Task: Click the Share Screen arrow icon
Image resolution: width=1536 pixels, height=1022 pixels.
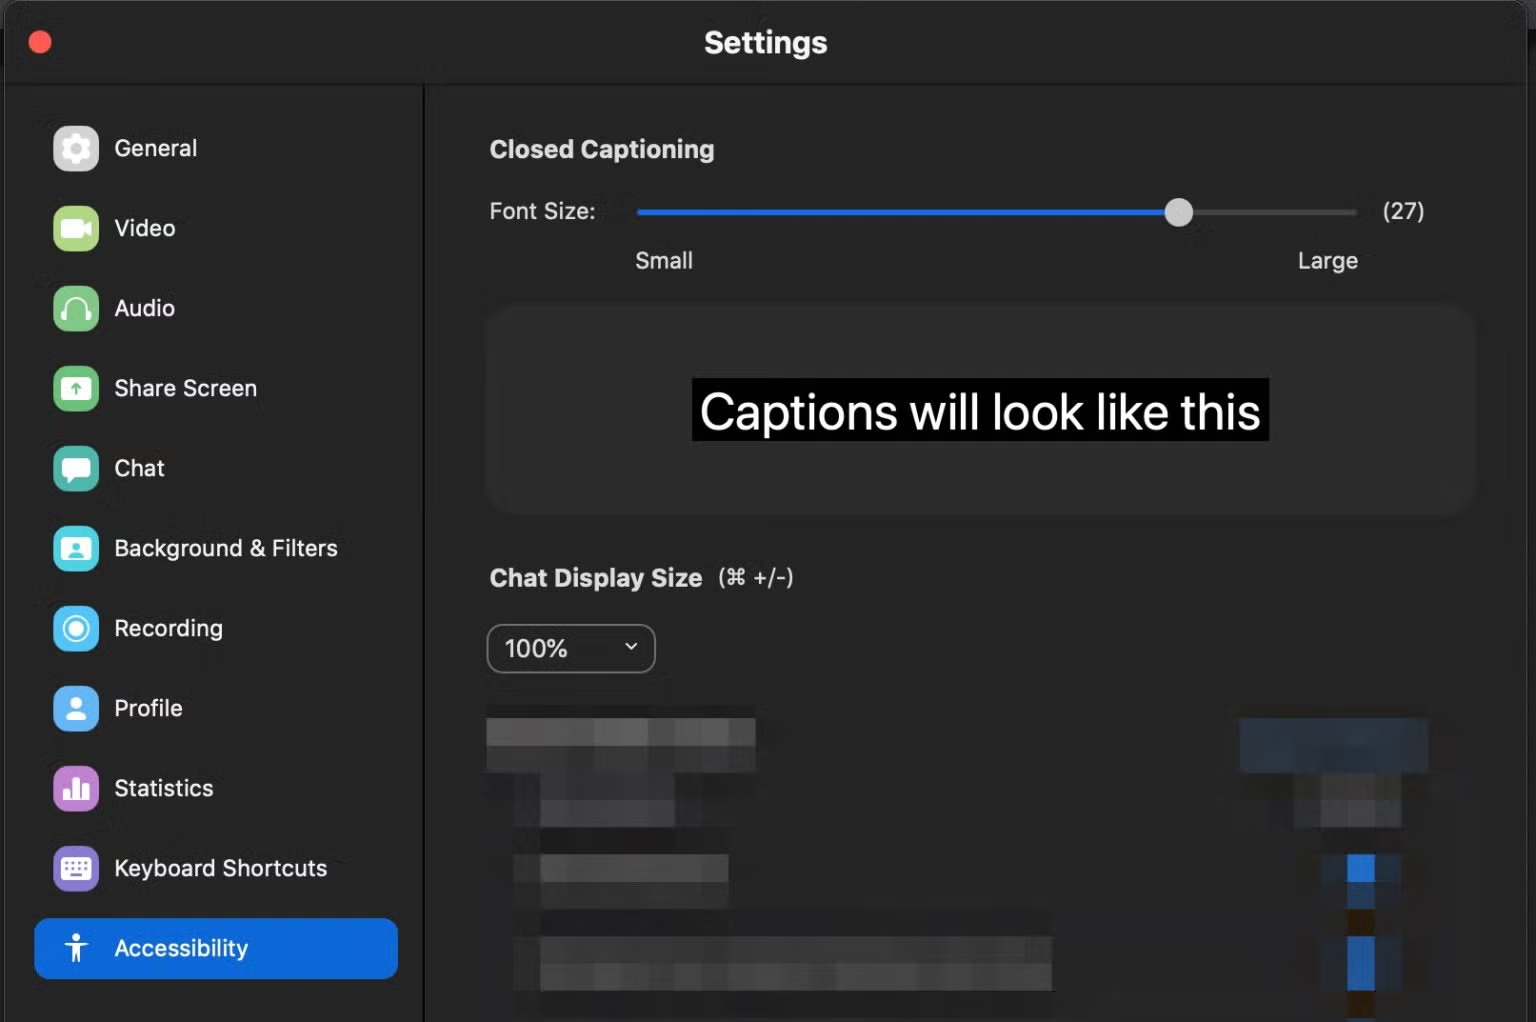Action: [76, 388]
